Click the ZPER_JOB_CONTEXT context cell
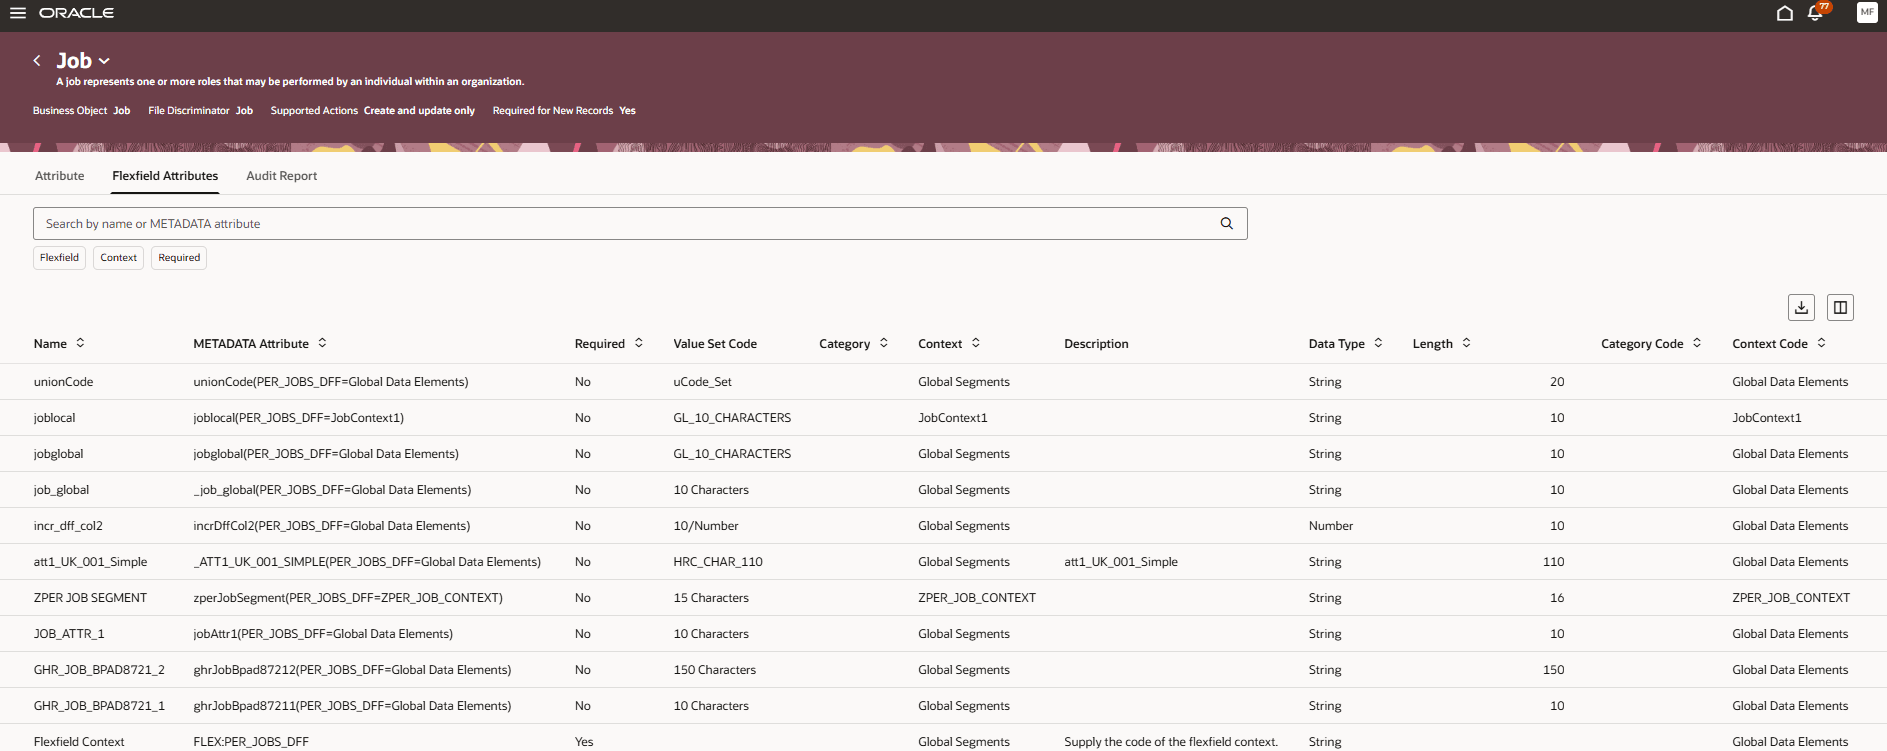Image resolution: width=1887 pixels, height=751 pixels. pos(977,598)
